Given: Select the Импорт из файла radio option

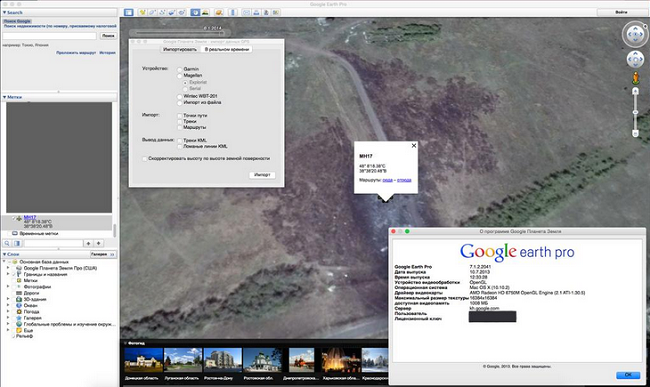Looking at the screenshot, I should 179,102.
